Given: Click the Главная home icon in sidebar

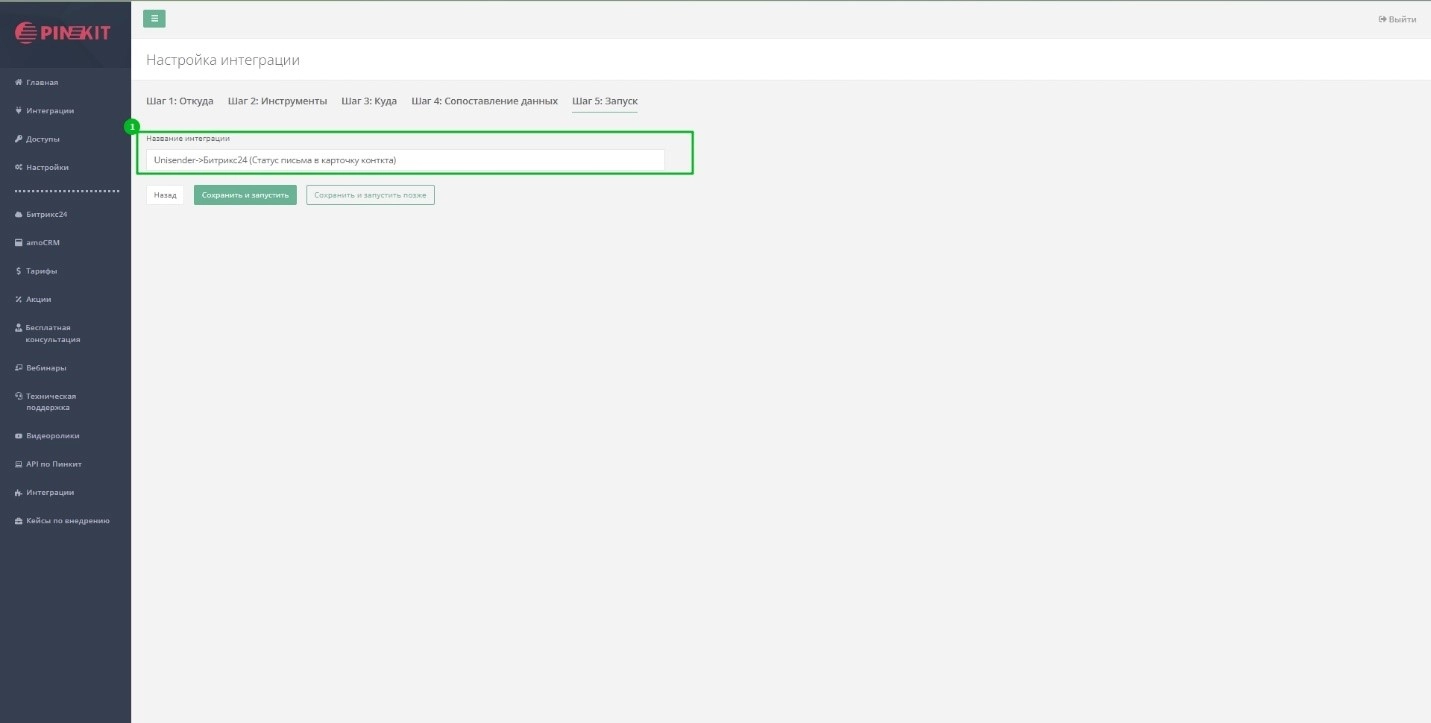Looking at the screenshot, I should [x=18, y=82].
